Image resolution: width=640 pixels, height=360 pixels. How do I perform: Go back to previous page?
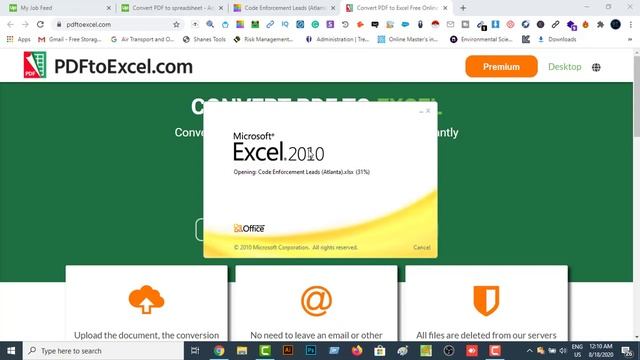point(11,24)
